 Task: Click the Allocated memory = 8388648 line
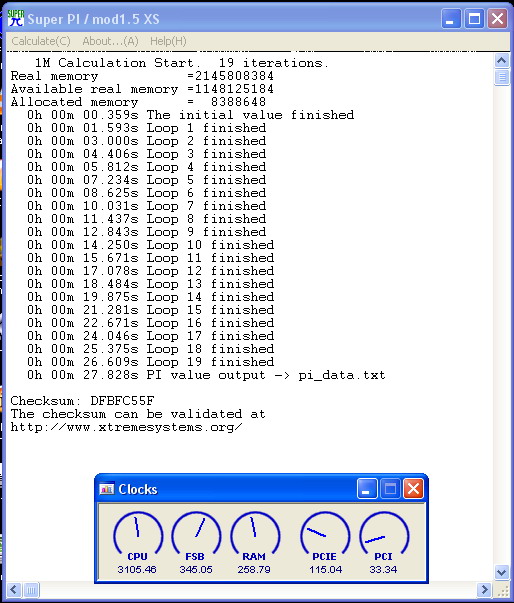pos(138,102)
